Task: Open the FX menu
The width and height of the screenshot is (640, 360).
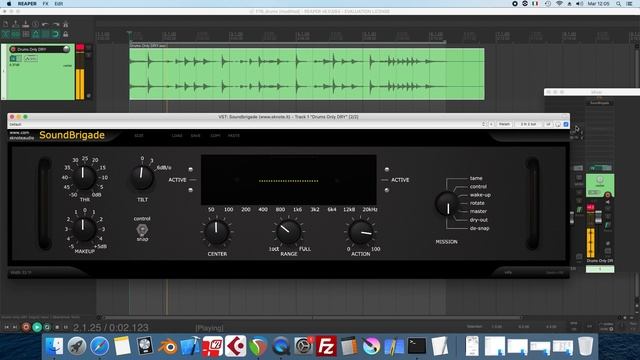Action: click(45, 4)
